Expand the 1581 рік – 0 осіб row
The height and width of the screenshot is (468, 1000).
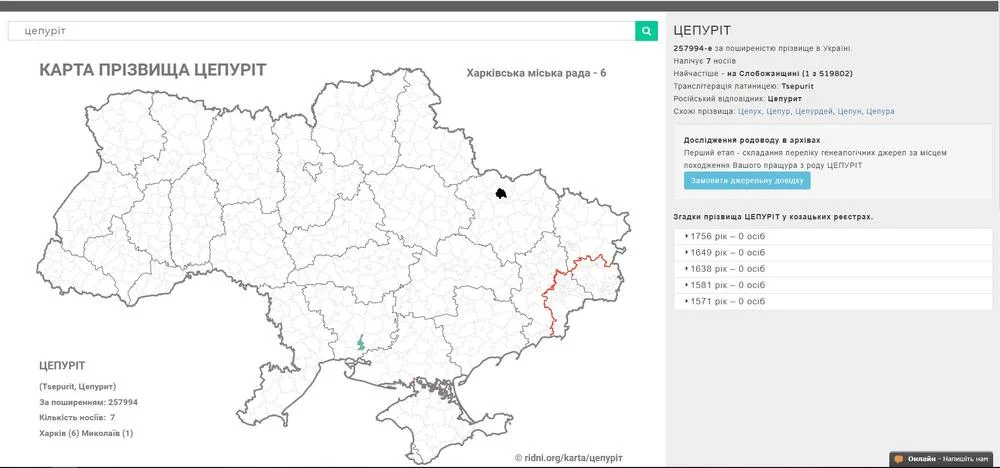pos(833,285)
